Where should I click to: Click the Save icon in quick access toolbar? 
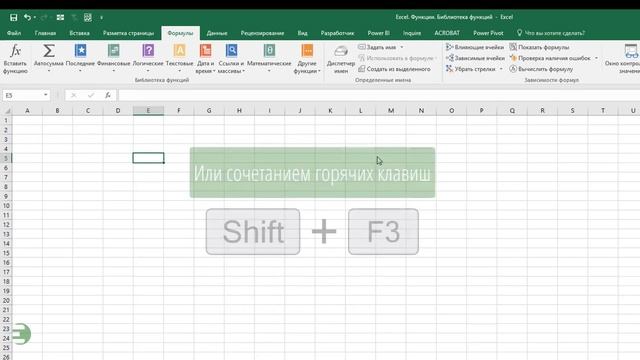point(13,17)
